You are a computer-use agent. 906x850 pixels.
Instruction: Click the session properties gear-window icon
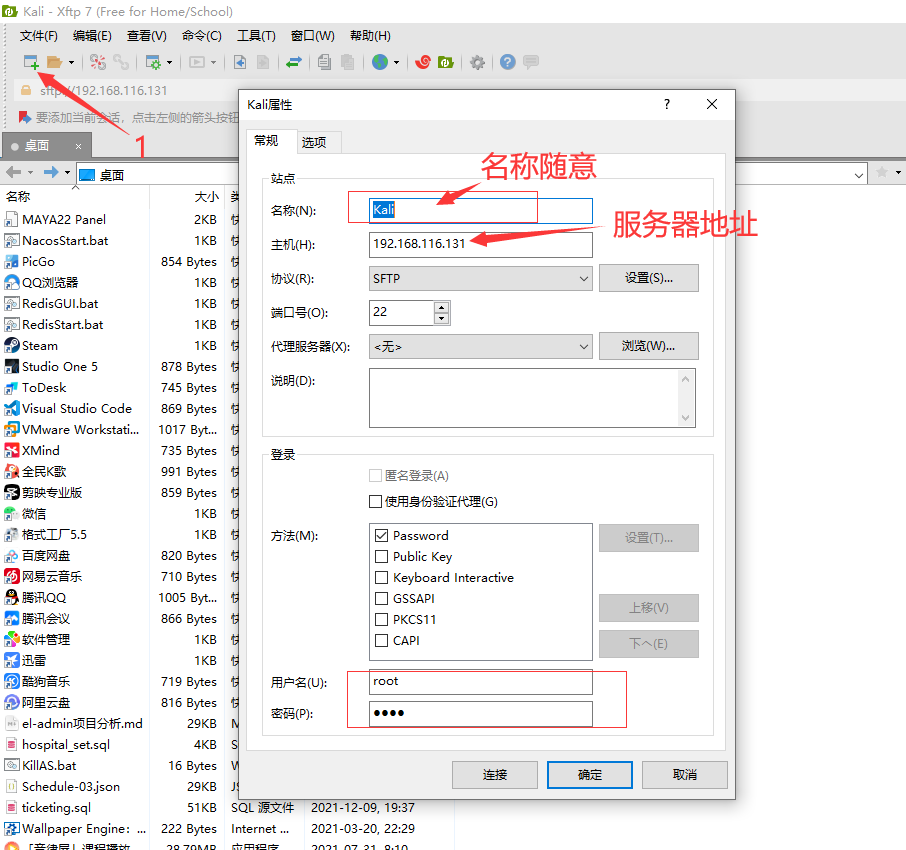pyautogui.click(x=153, y=62)
